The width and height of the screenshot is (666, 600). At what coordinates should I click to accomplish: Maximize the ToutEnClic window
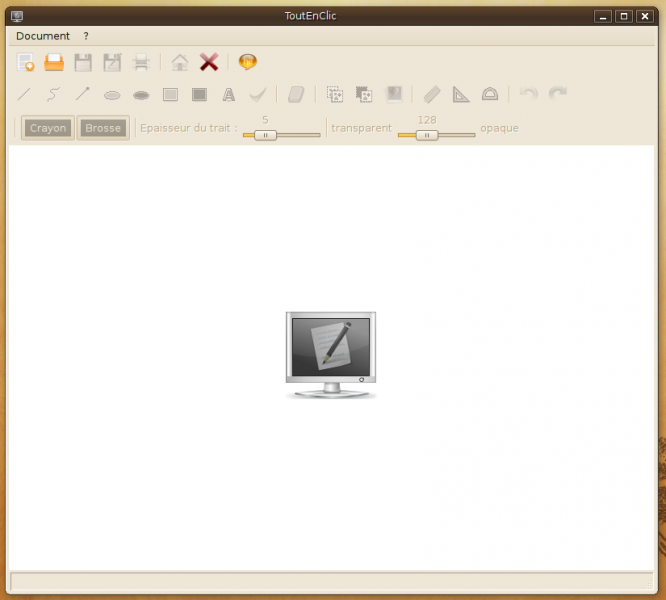tap(624, 16)
